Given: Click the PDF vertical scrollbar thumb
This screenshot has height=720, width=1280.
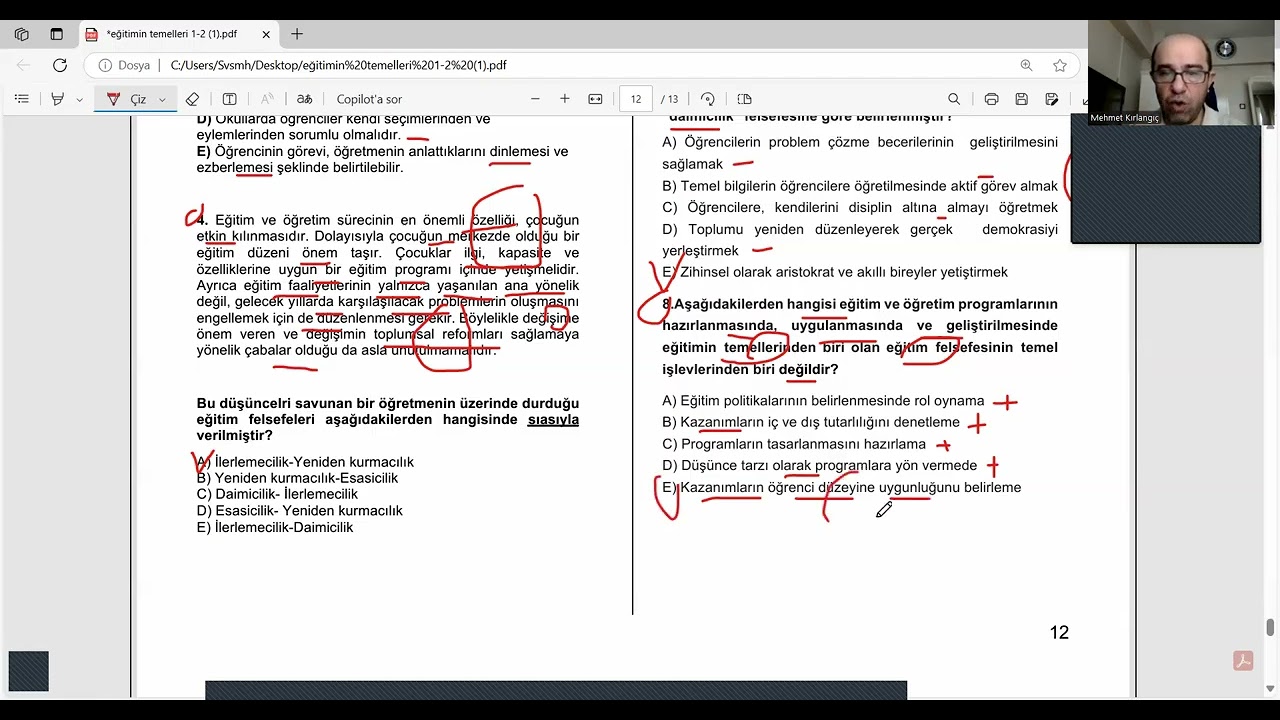Looking at the screenshot, I should click(x=1270, y=627).
